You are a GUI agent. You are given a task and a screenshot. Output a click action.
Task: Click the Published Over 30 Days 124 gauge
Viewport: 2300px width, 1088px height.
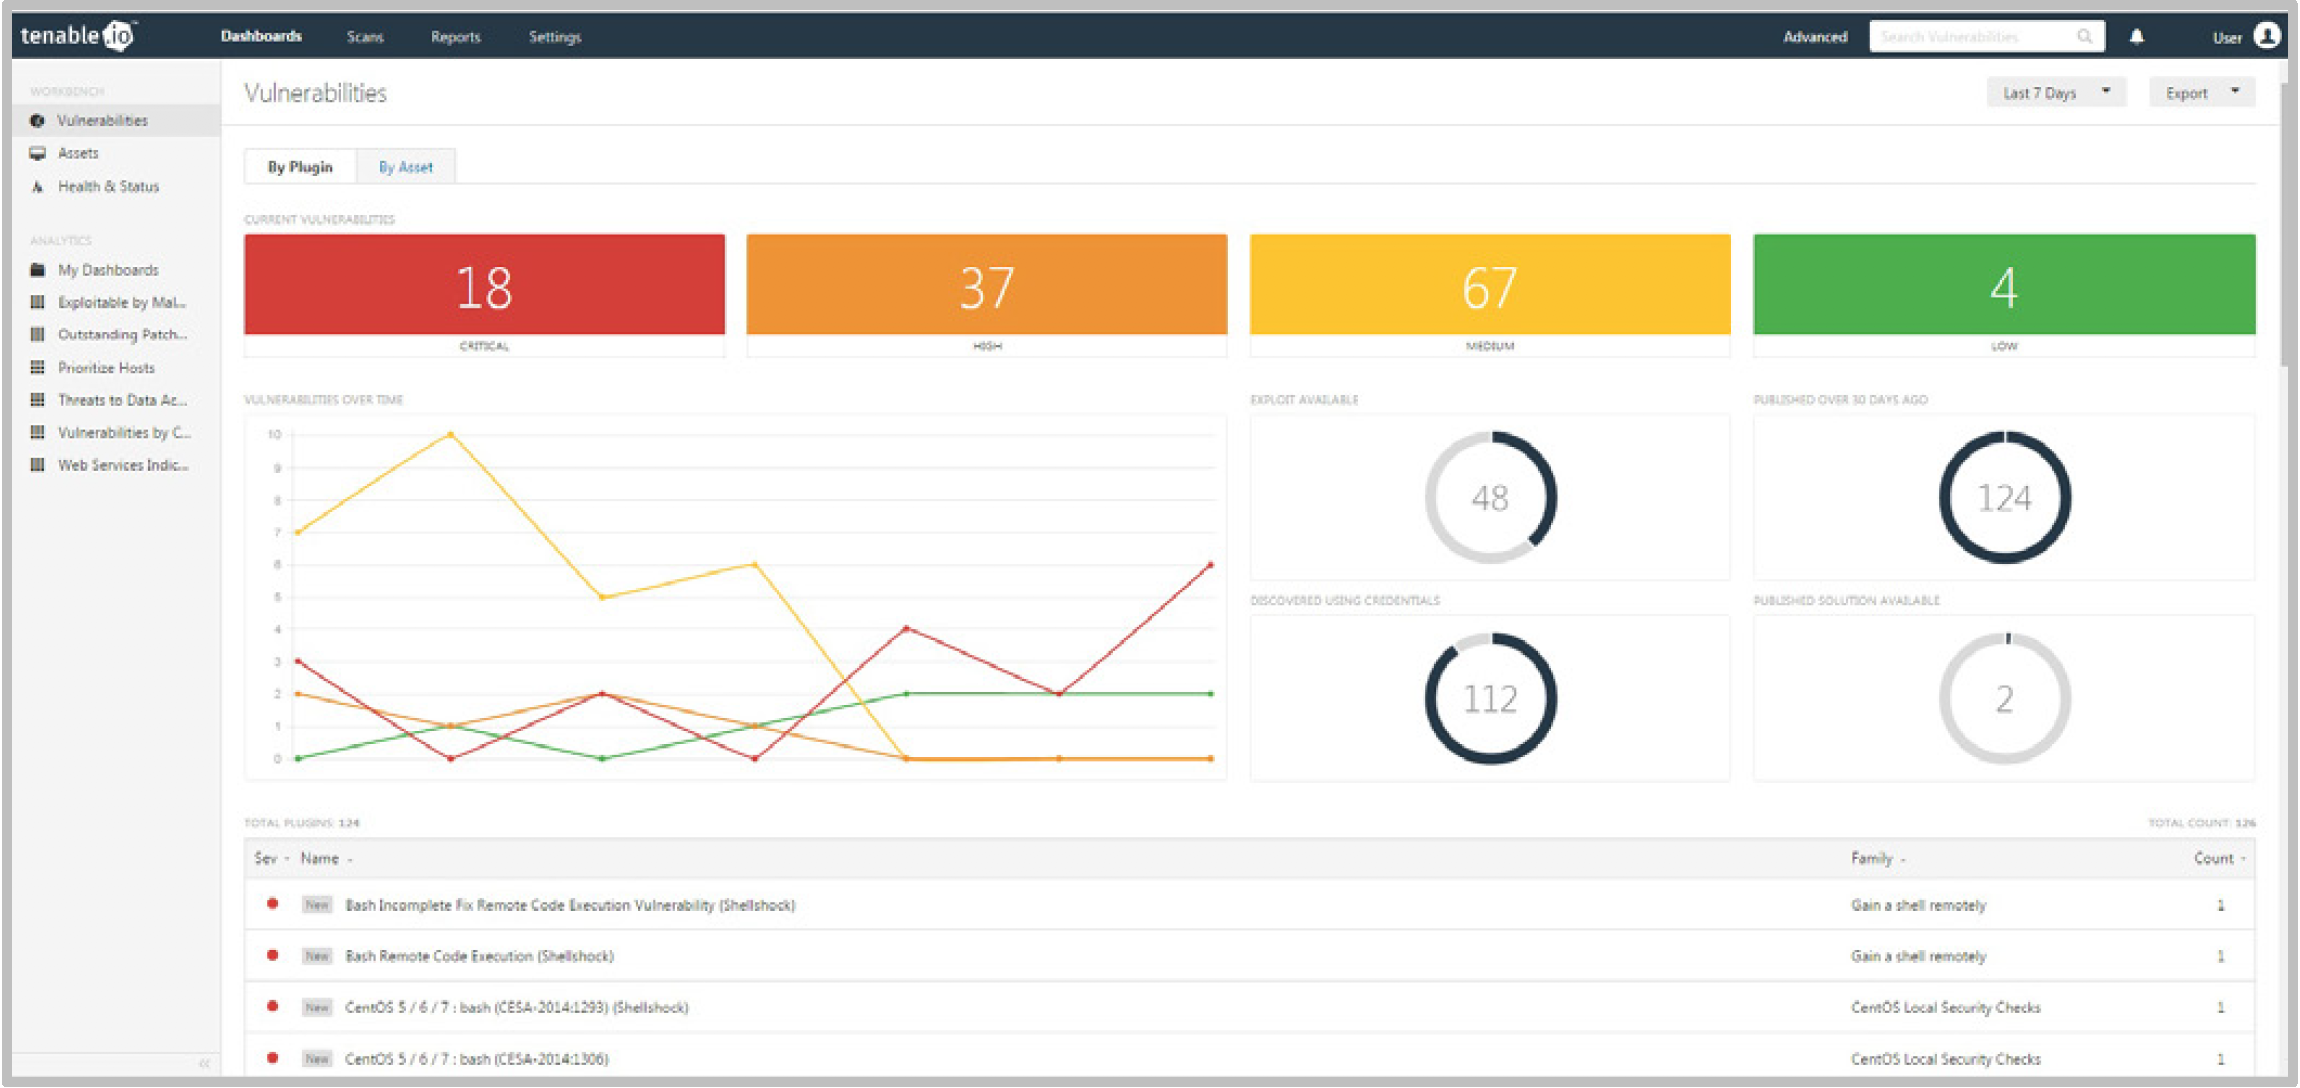tap(2004, 497)
